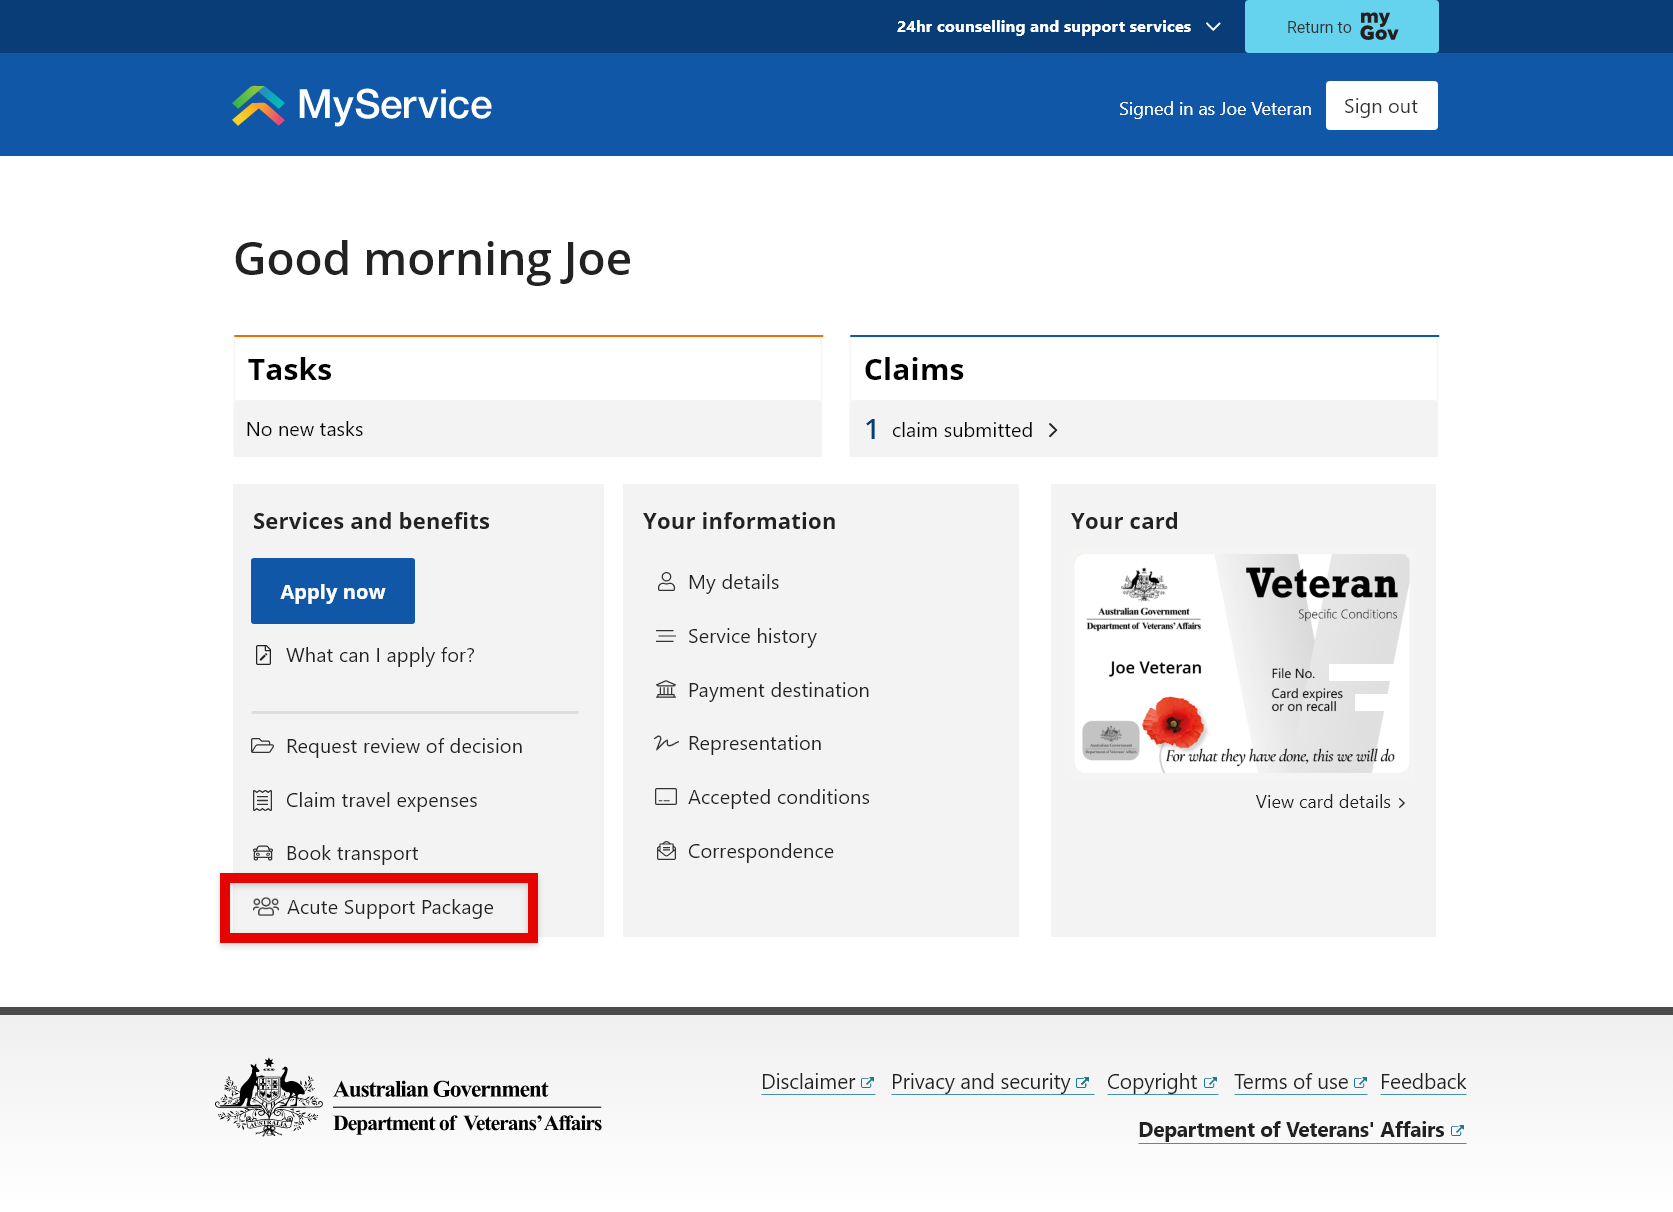This screenshot has height=1212, width=1673.
Task: Open Department of Veterans' Affairs footer link
Action: pos(1302,1130)
